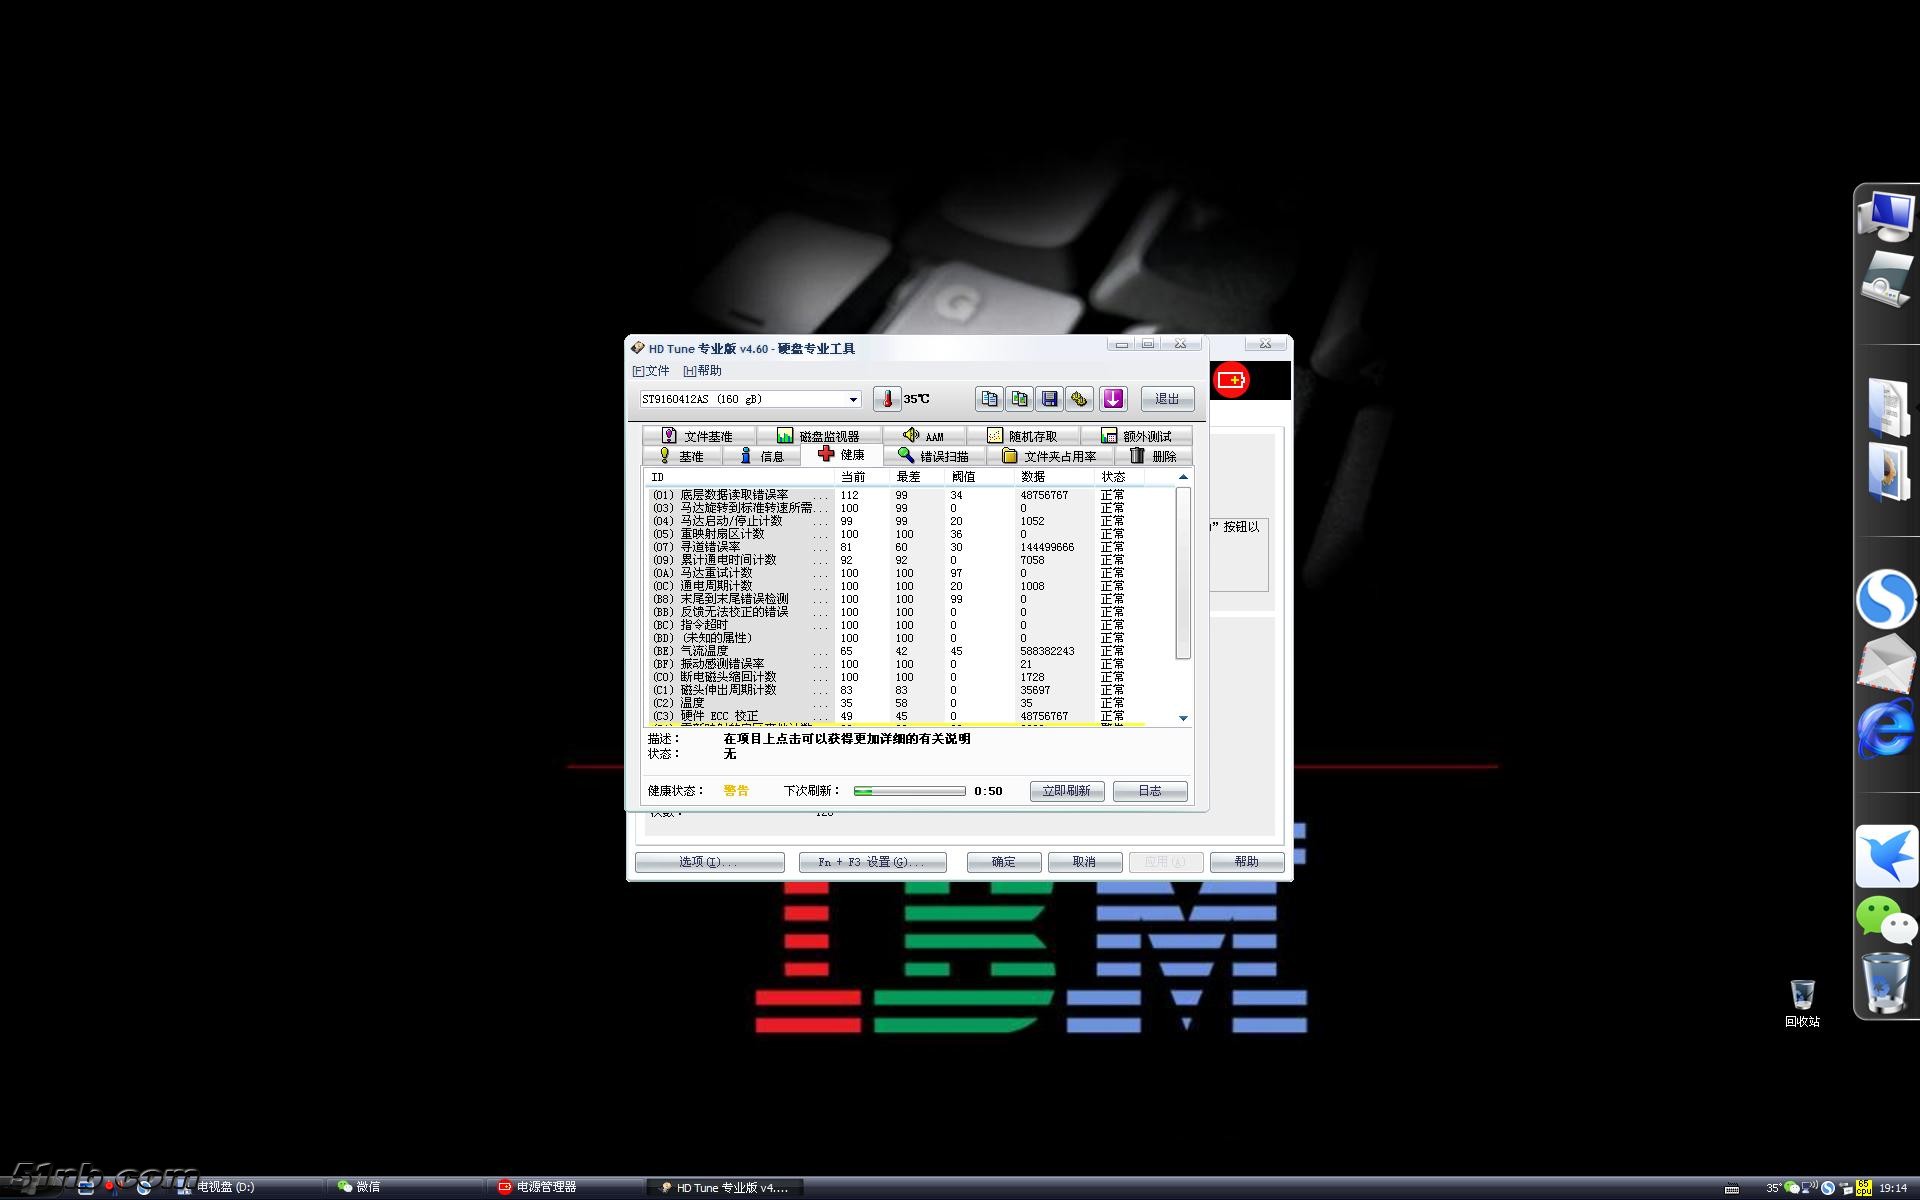Open WeChat from the right dock
The image size is (1920, 1200).
pyautogui.click(x=1885, y=920)
